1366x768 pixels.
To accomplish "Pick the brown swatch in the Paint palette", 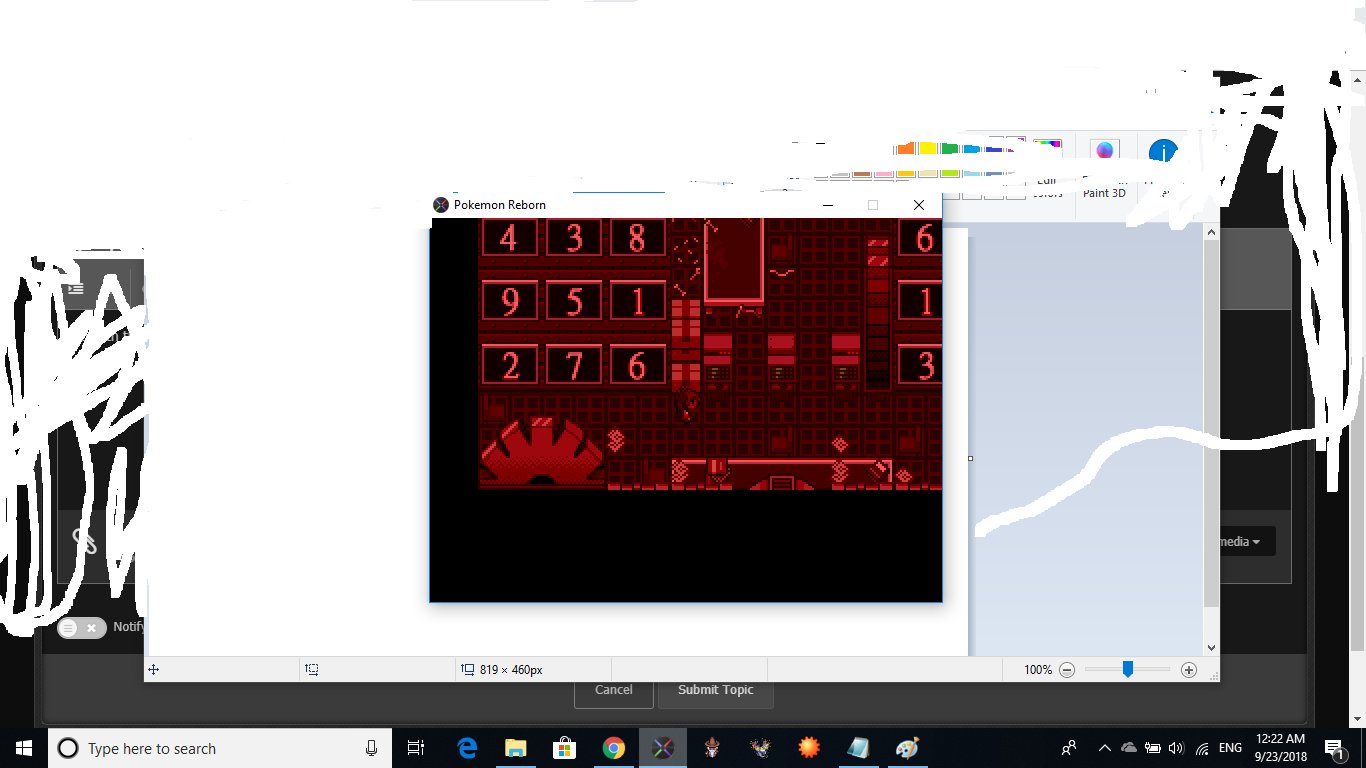I will point(864,172).
